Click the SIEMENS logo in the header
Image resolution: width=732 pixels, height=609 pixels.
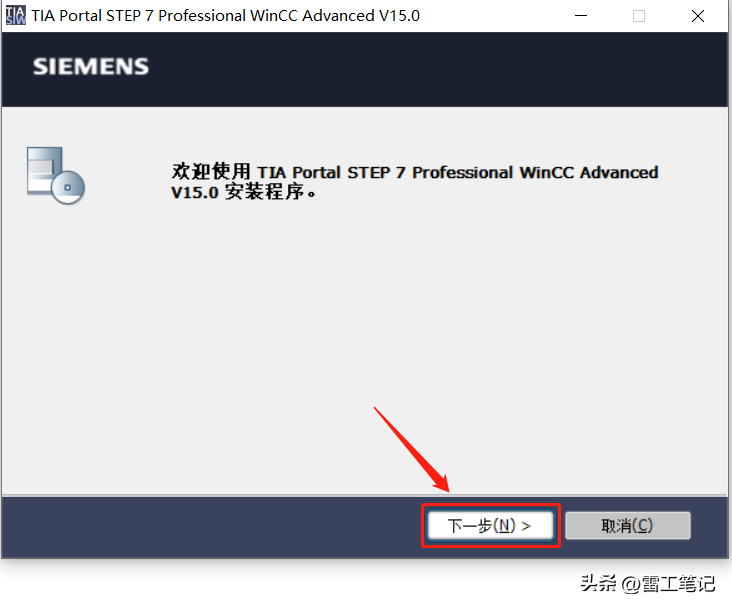point(91,66)
